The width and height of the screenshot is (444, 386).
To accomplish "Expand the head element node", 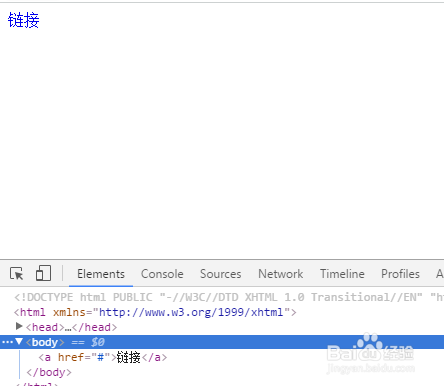I will pyautogui.click(x=19, y=326).
